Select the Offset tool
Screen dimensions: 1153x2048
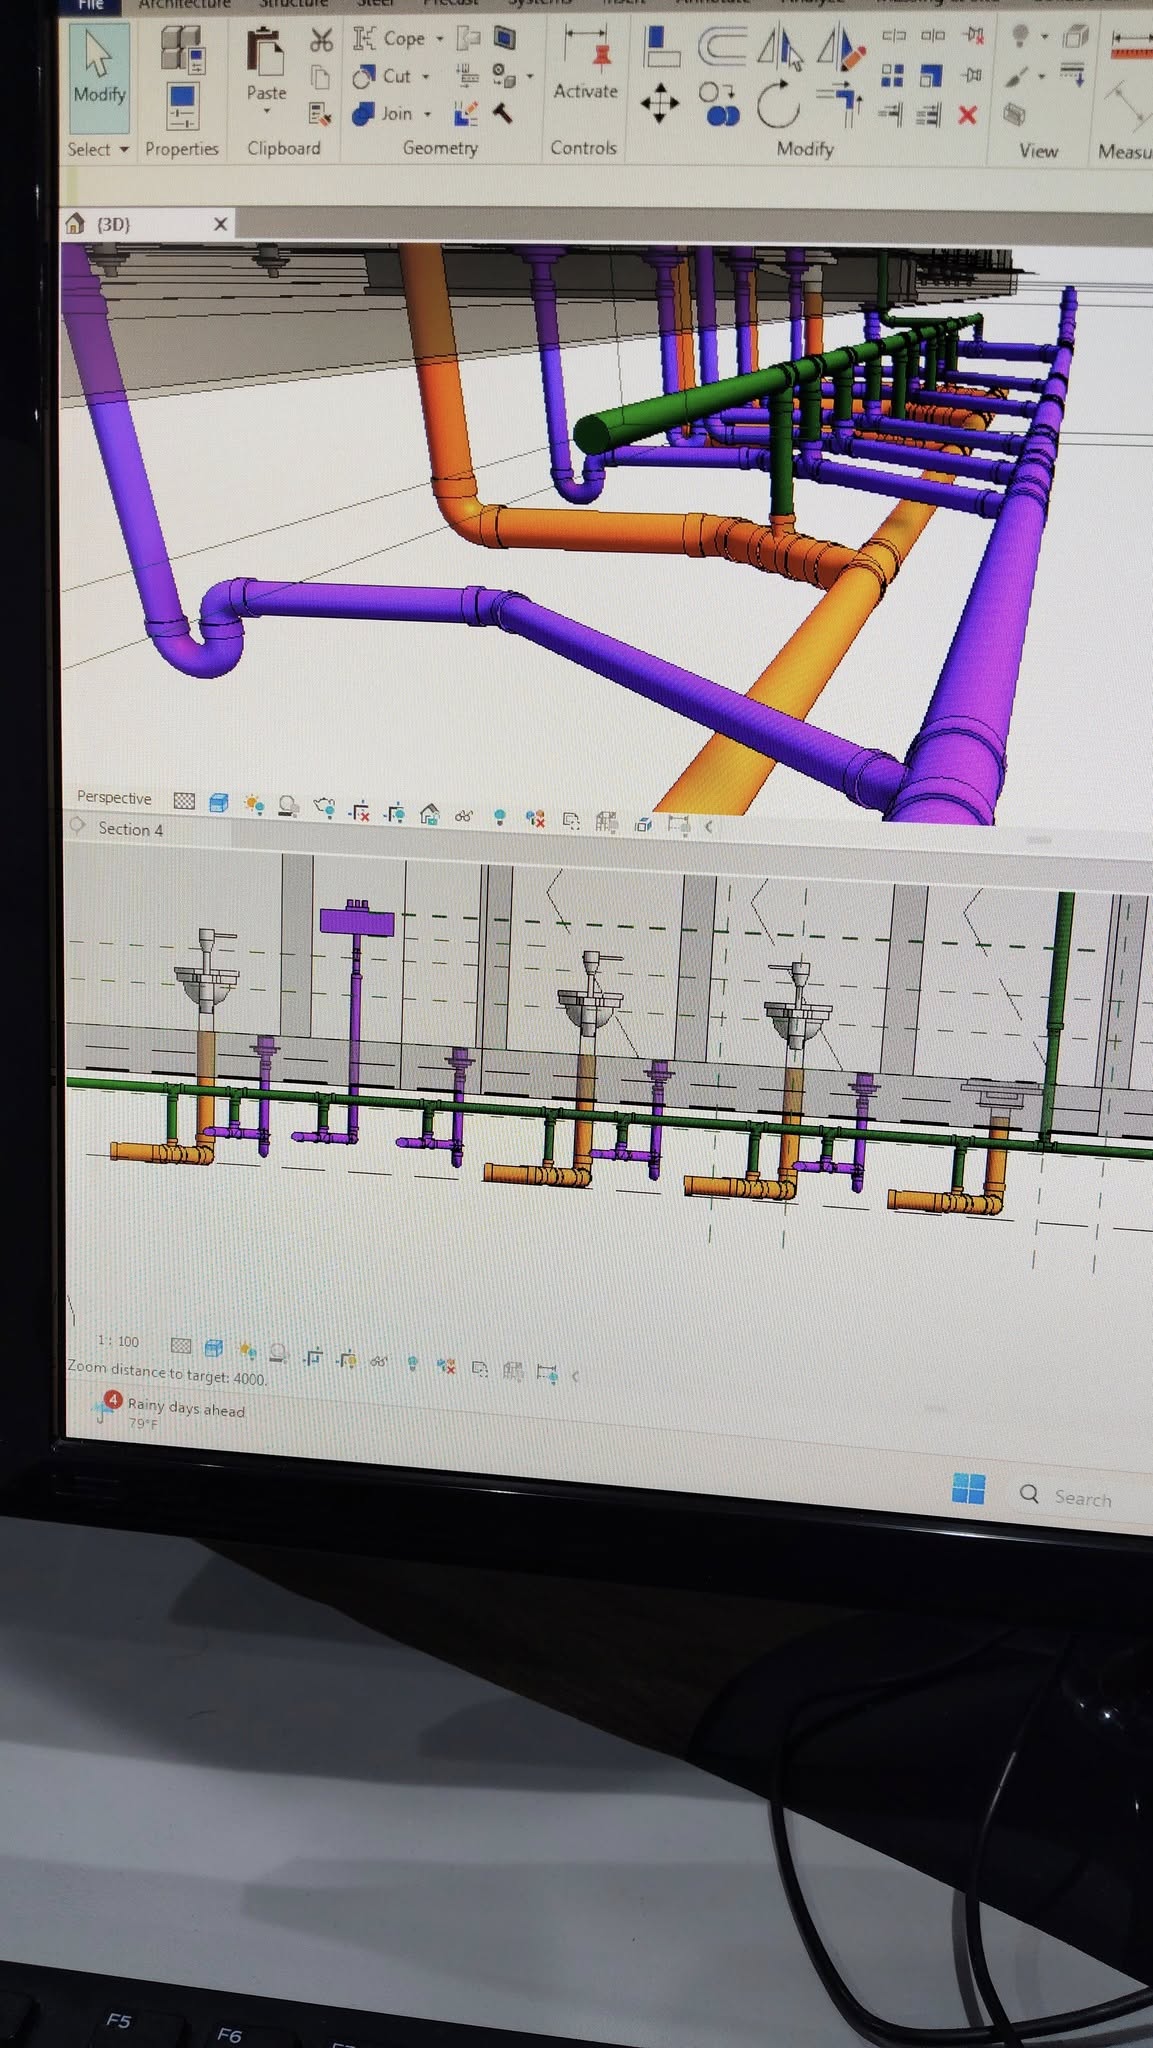[721, 46]
